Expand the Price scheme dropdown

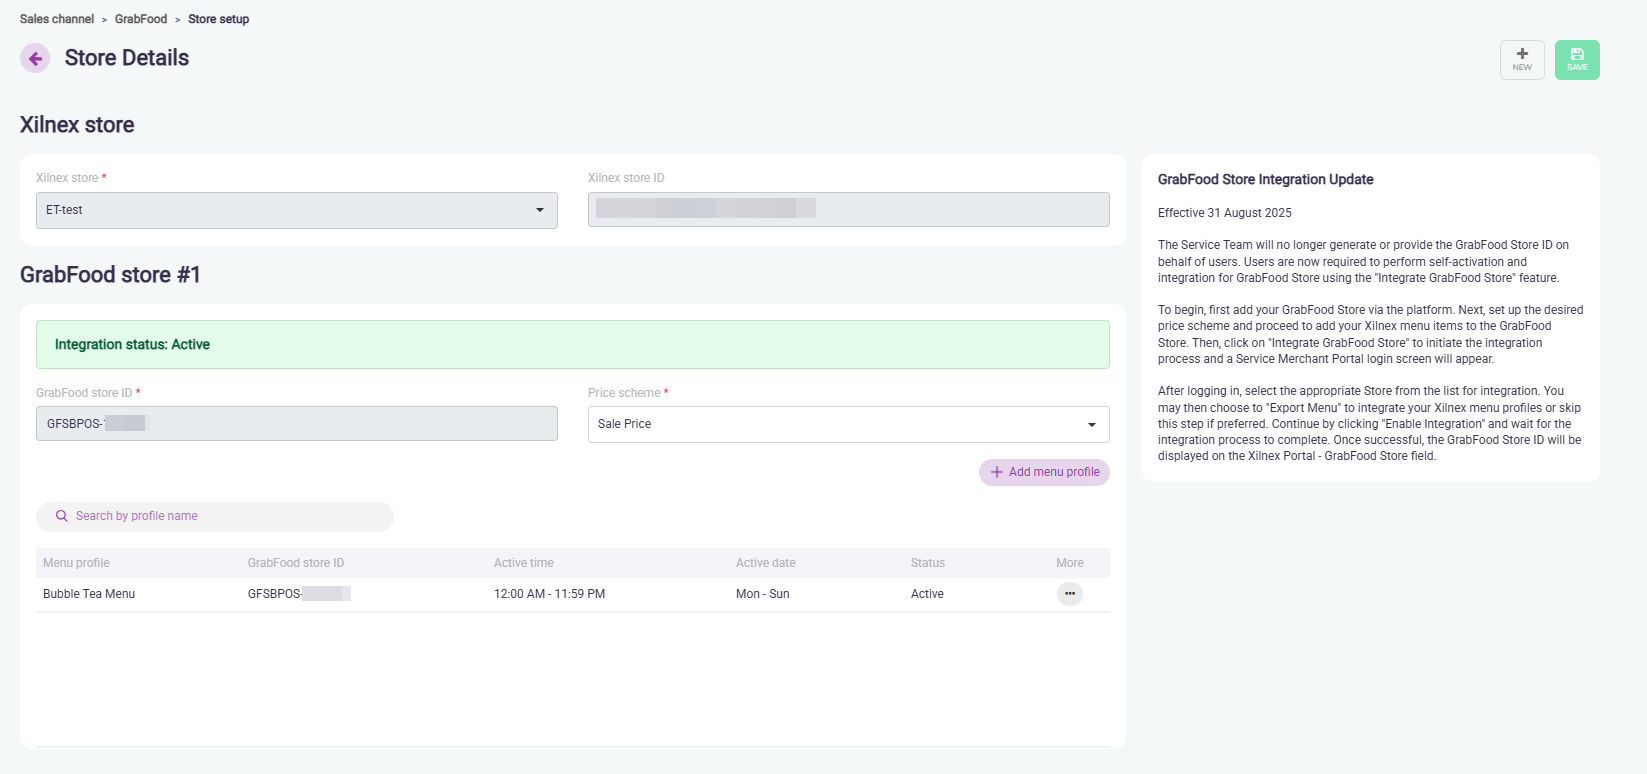click(848, 424)
